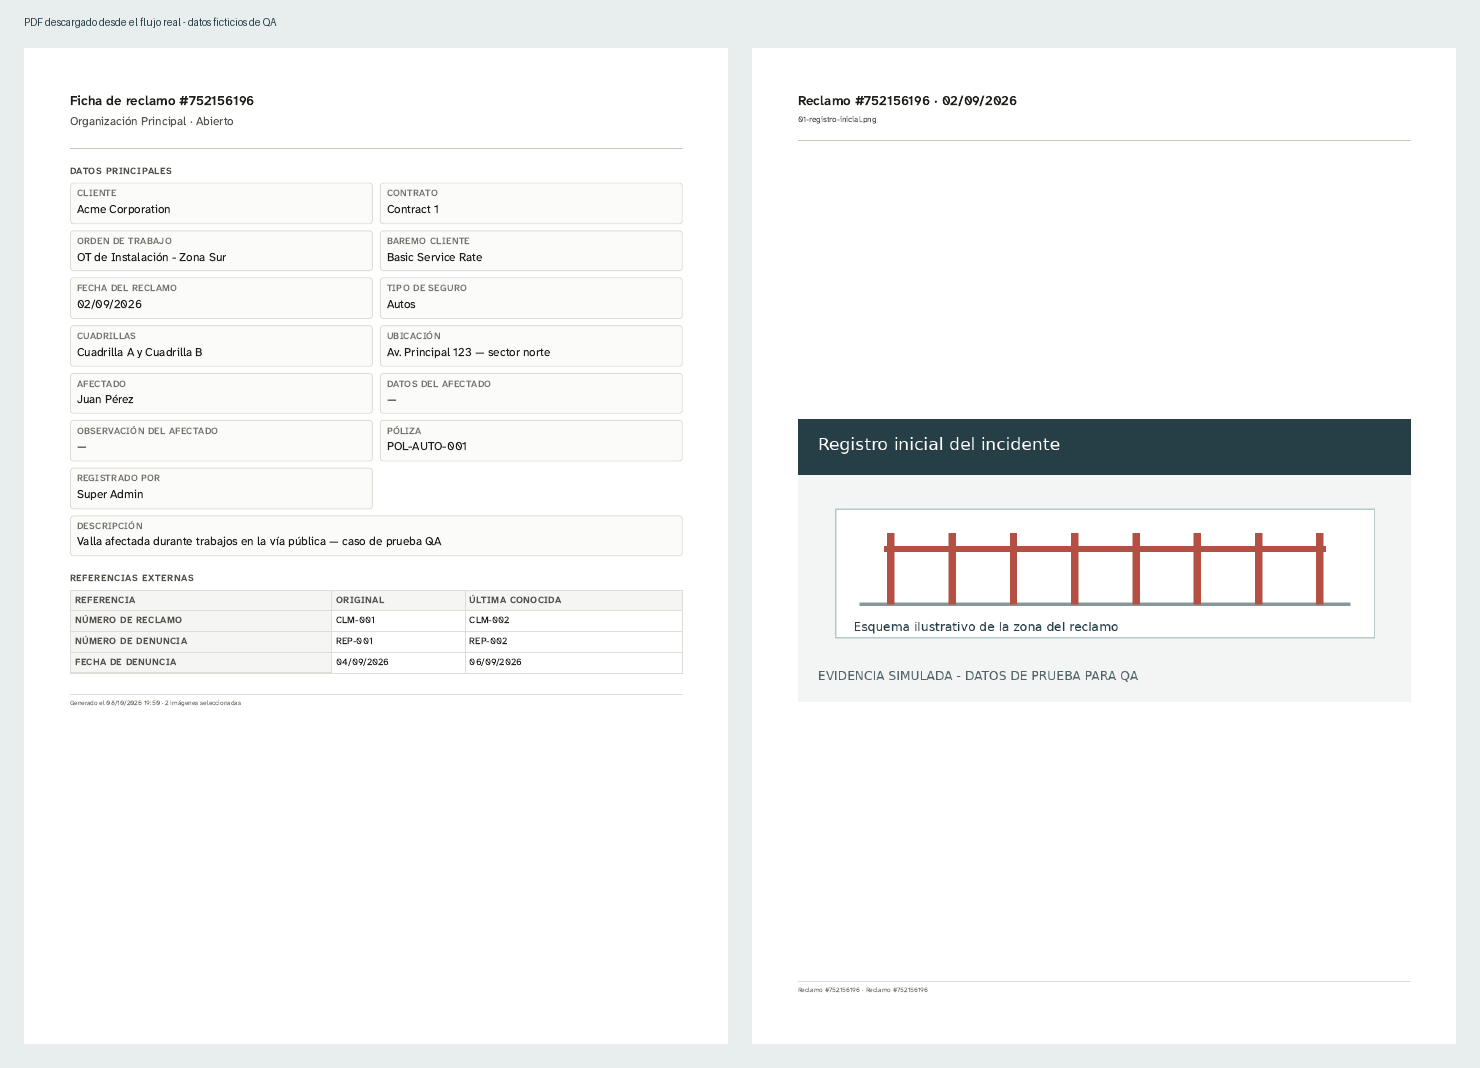Click the 'Basic Service Rate' value
This screenshot has height=1068, width=1480.
click(435, 257)
